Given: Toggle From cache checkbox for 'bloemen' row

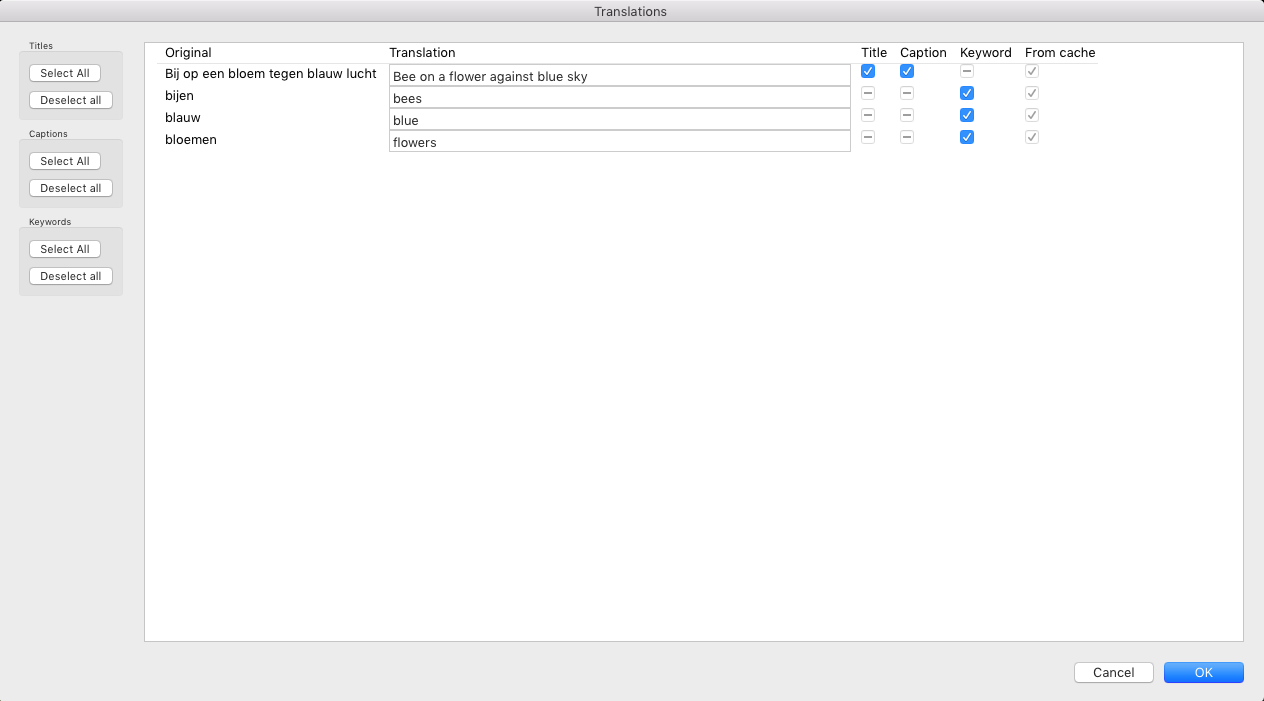Looking at the screenshot, I should tap(1032, 137).
